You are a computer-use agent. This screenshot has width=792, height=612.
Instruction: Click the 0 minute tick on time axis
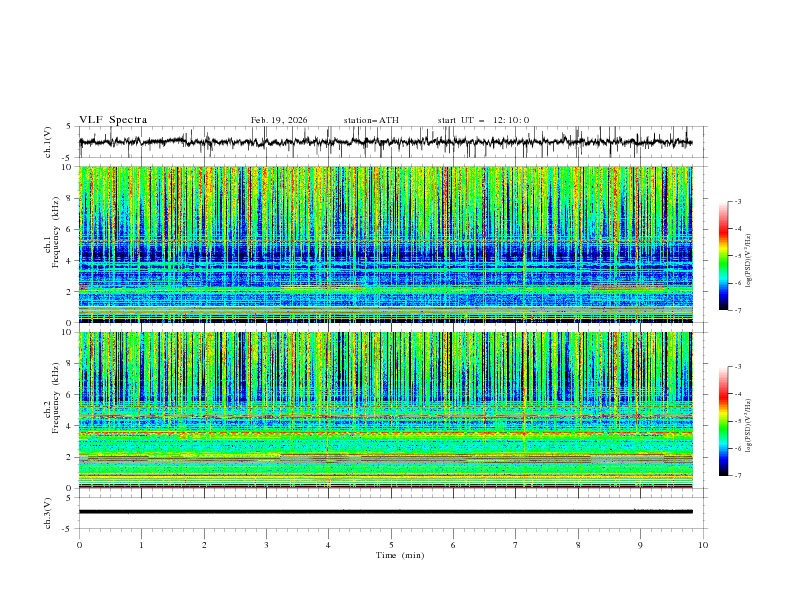pyautogui.click(x=79, y=544)
